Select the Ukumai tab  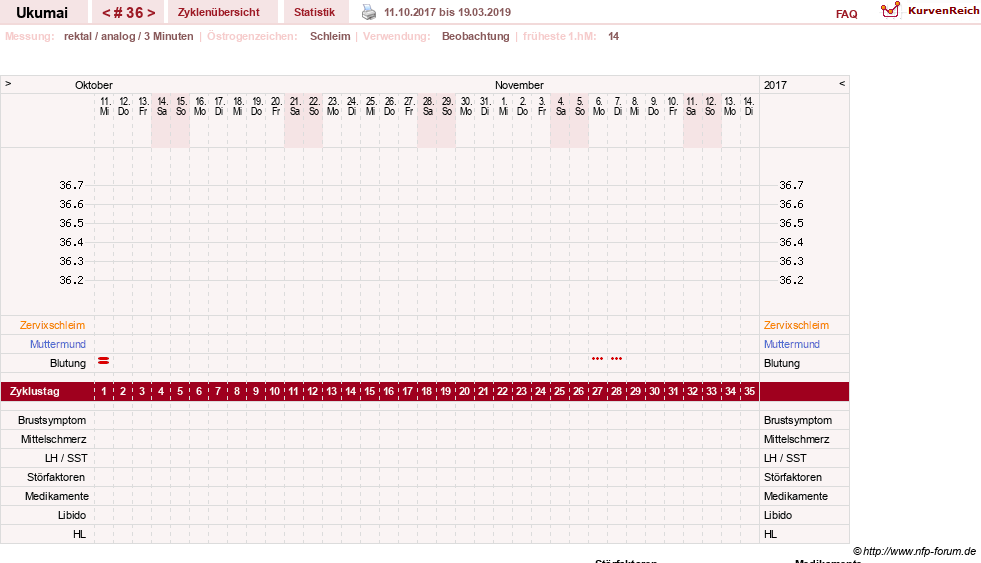tap(42, 13)
